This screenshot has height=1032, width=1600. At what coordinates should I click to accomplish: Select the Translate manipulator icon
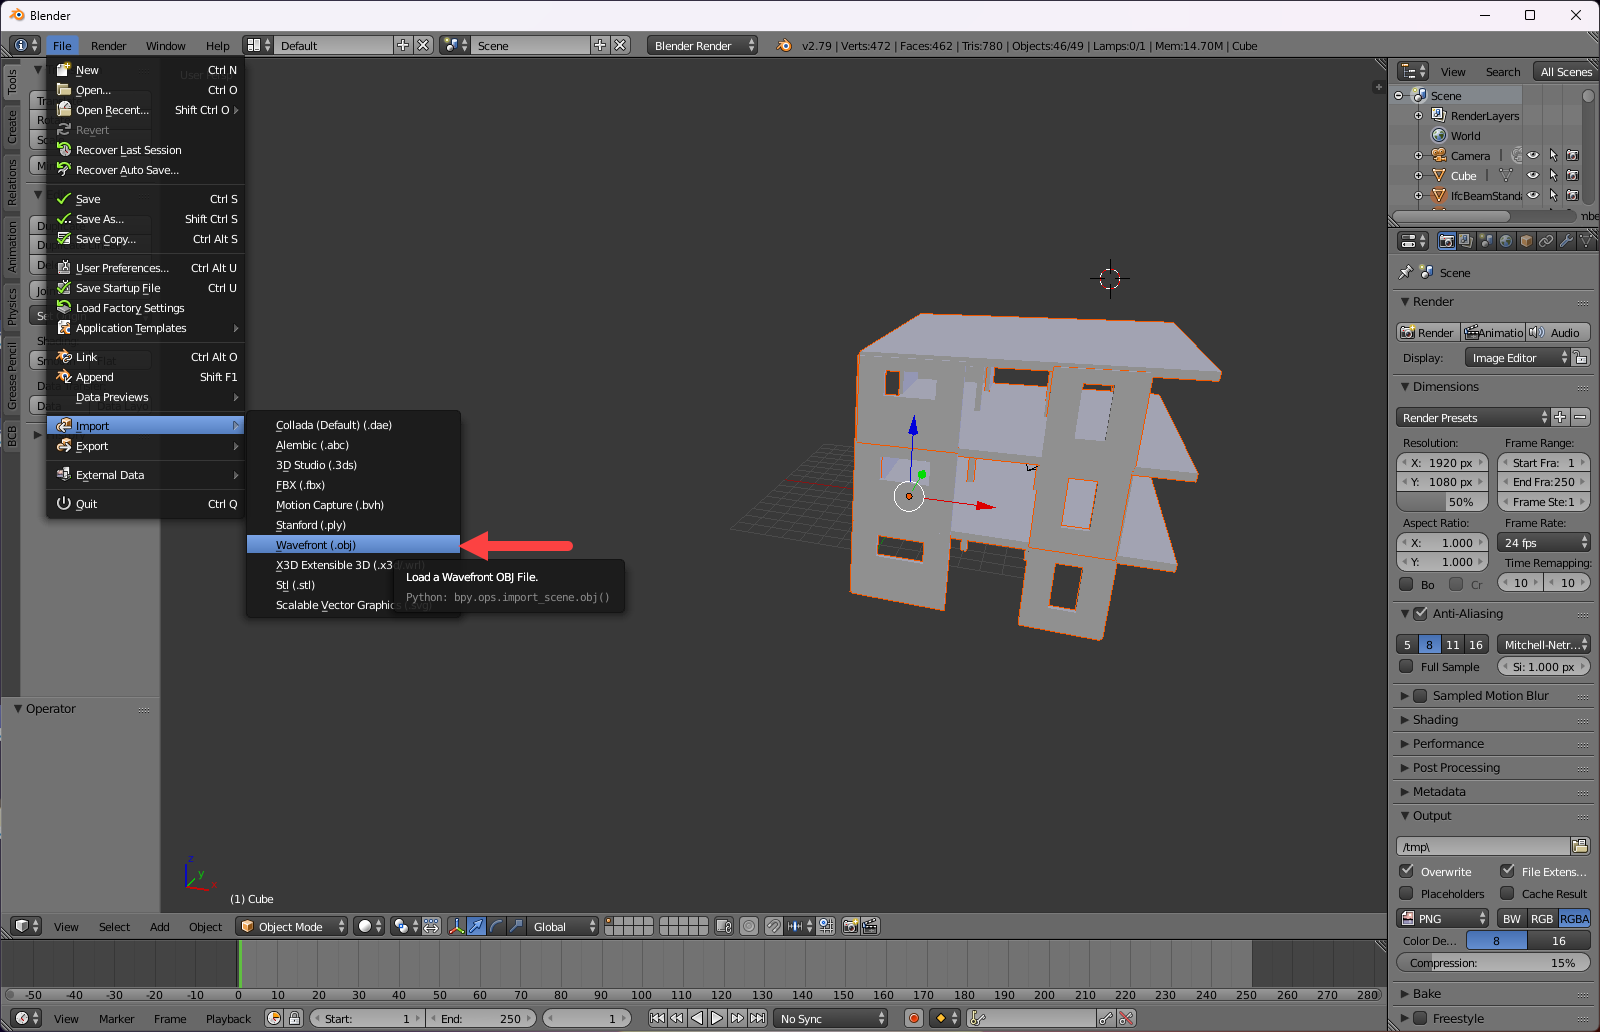point(477,926)
